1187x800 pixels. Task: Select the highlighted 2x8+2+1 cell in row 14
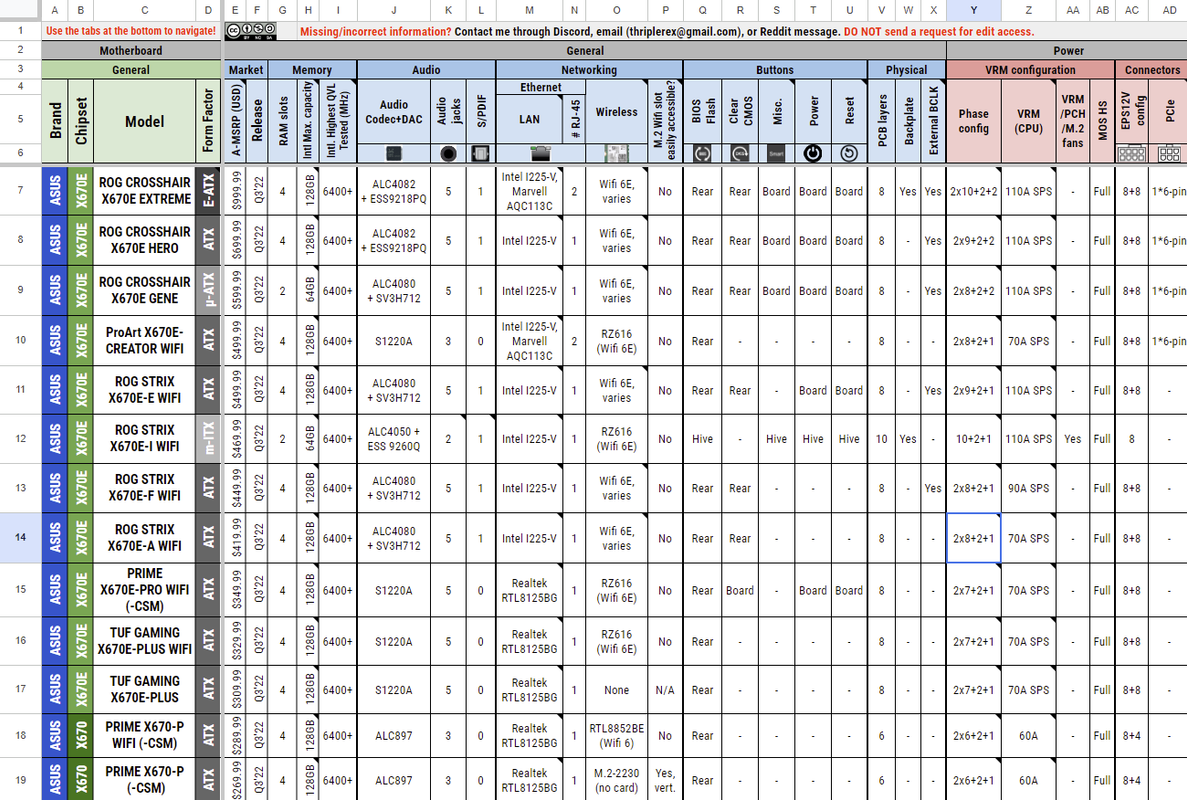[974, 538]
